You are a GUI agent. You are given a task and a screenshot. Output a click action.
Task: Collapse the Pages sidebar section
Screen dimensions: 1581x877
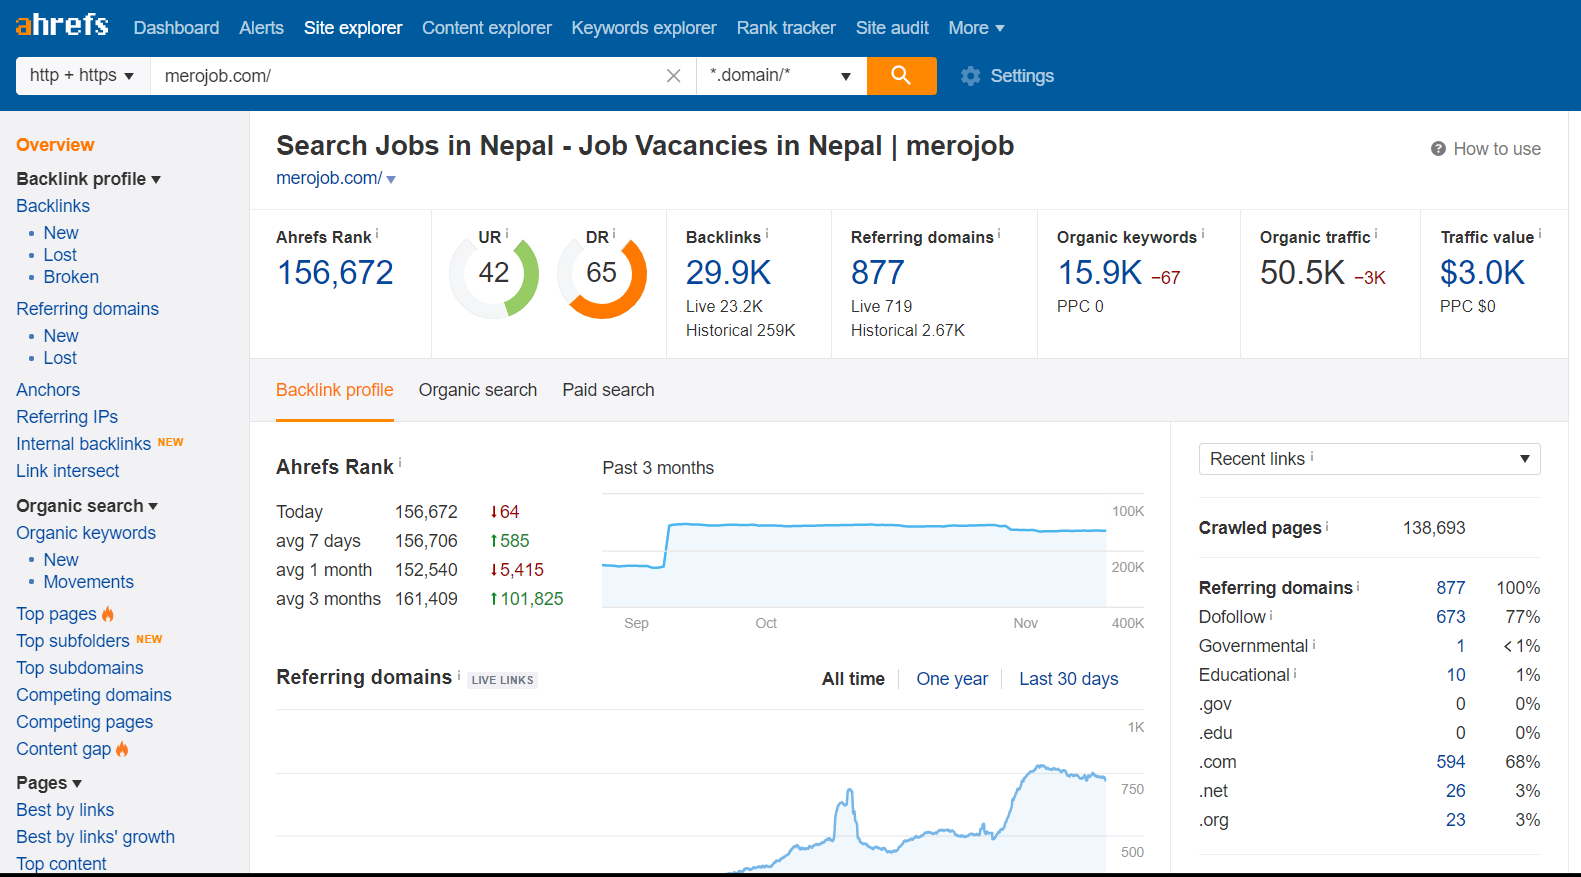coord(49,783)
